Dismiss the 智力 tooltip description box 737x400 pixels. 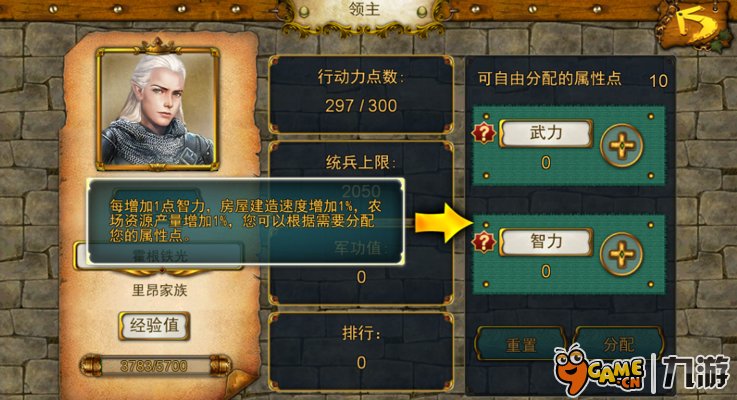245,221
